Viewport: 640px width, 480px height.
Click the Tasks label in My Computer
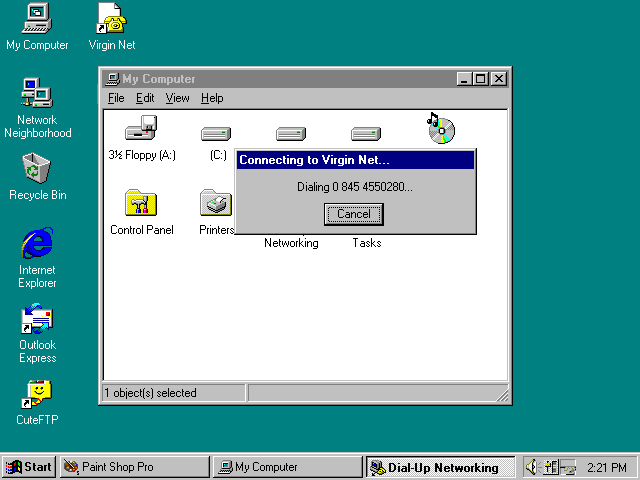pyautogui.click(x=367, y=243)
